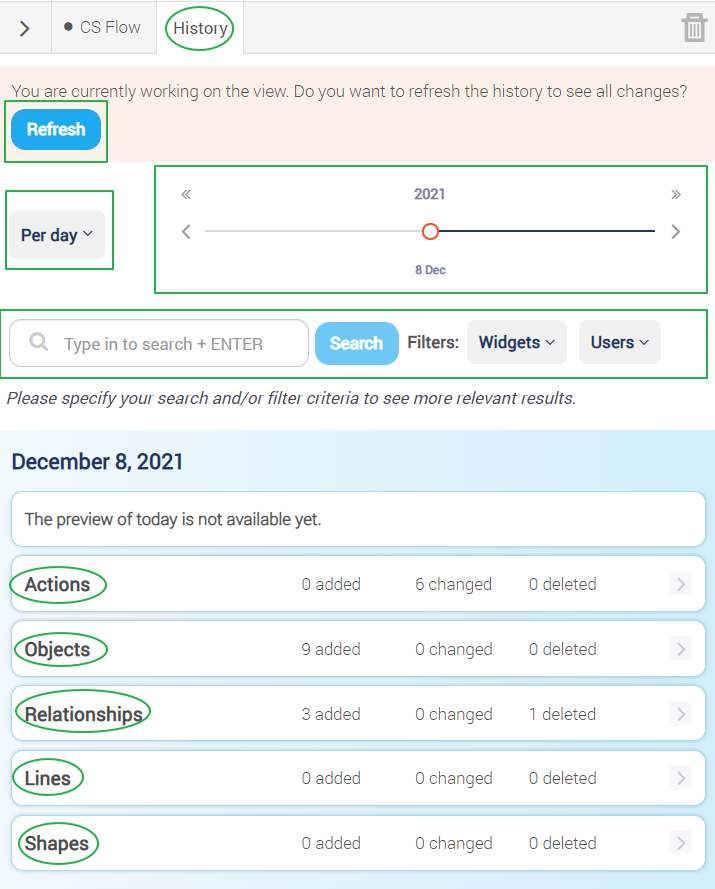Screen dimensions: 715x889
Task: Open the Per day dropdown
Action: 57,235
